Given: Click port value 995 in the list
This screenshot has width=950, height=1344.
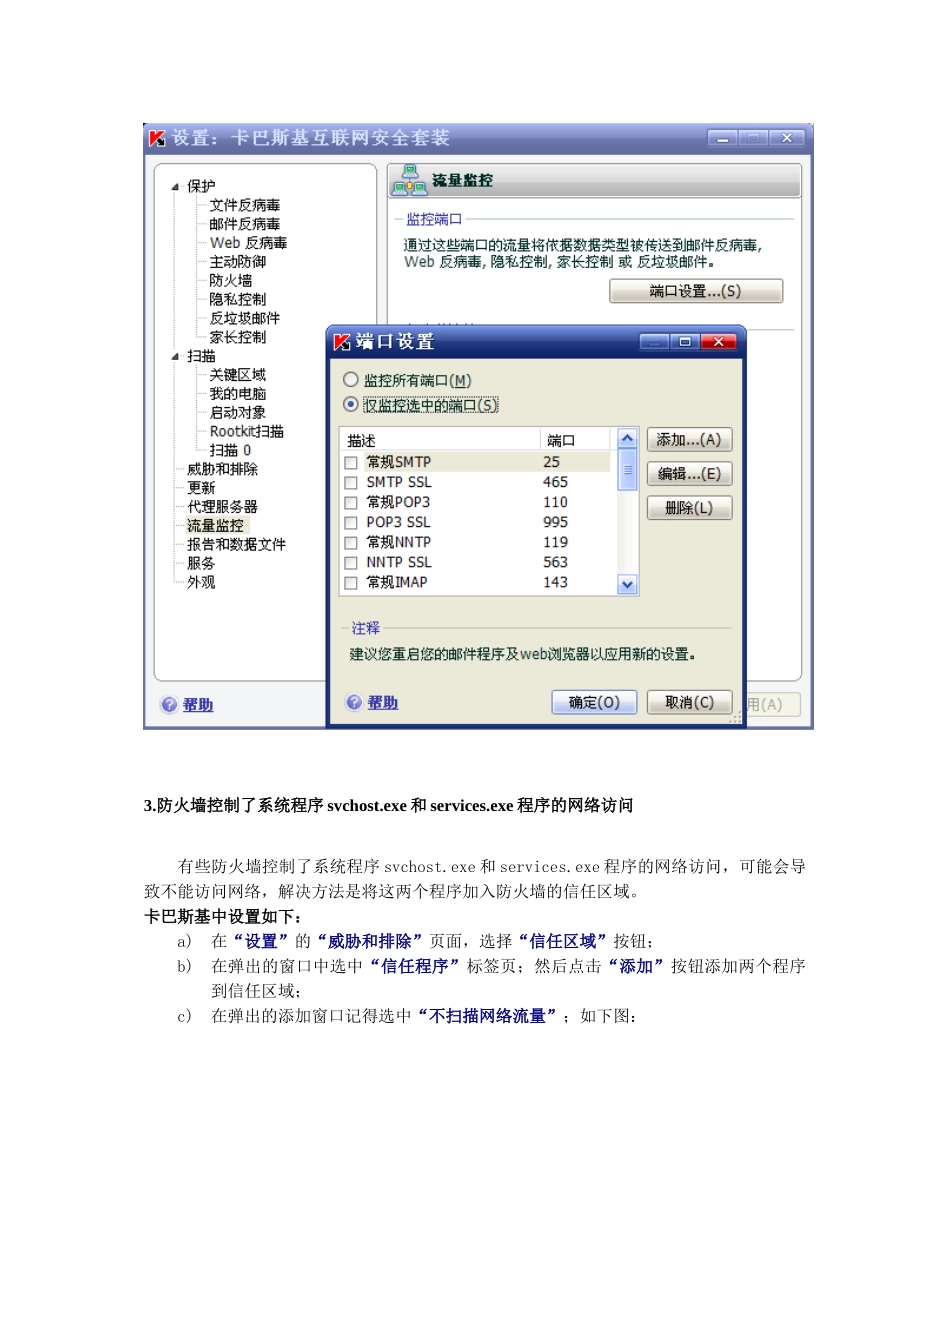Looking at the screenshot, I should [x=556, y=523].
